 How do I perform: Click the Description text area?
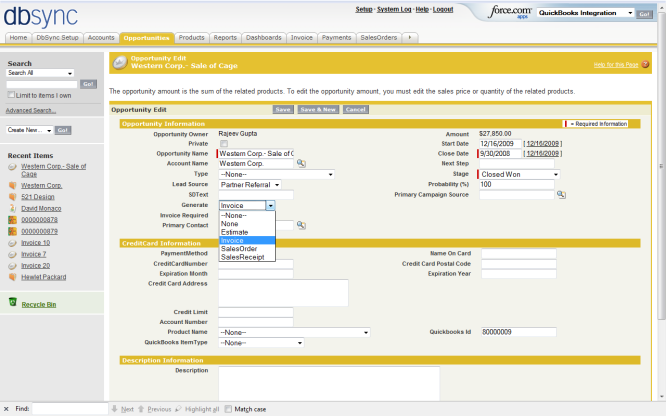point(328,382)
